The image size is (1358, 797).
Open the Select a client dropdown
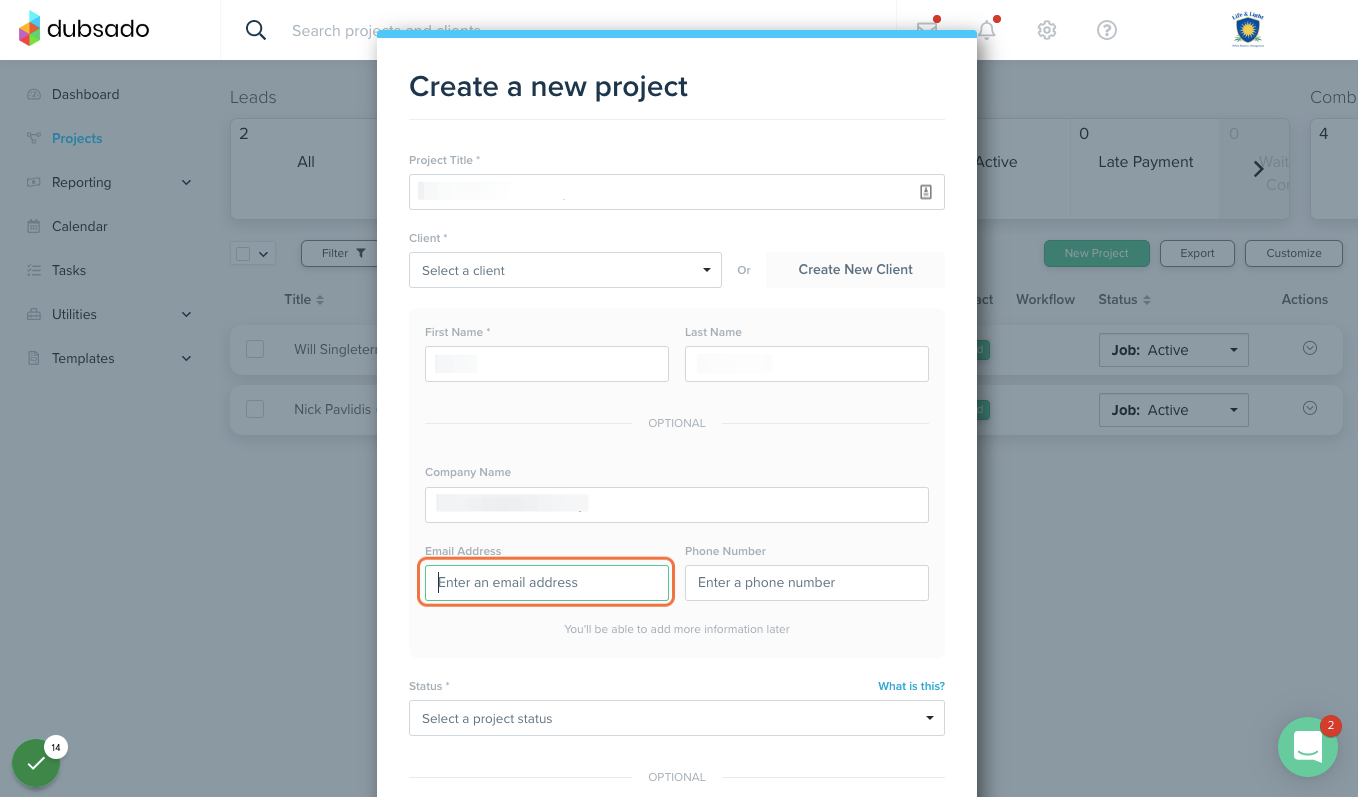(x=565, y=270)
